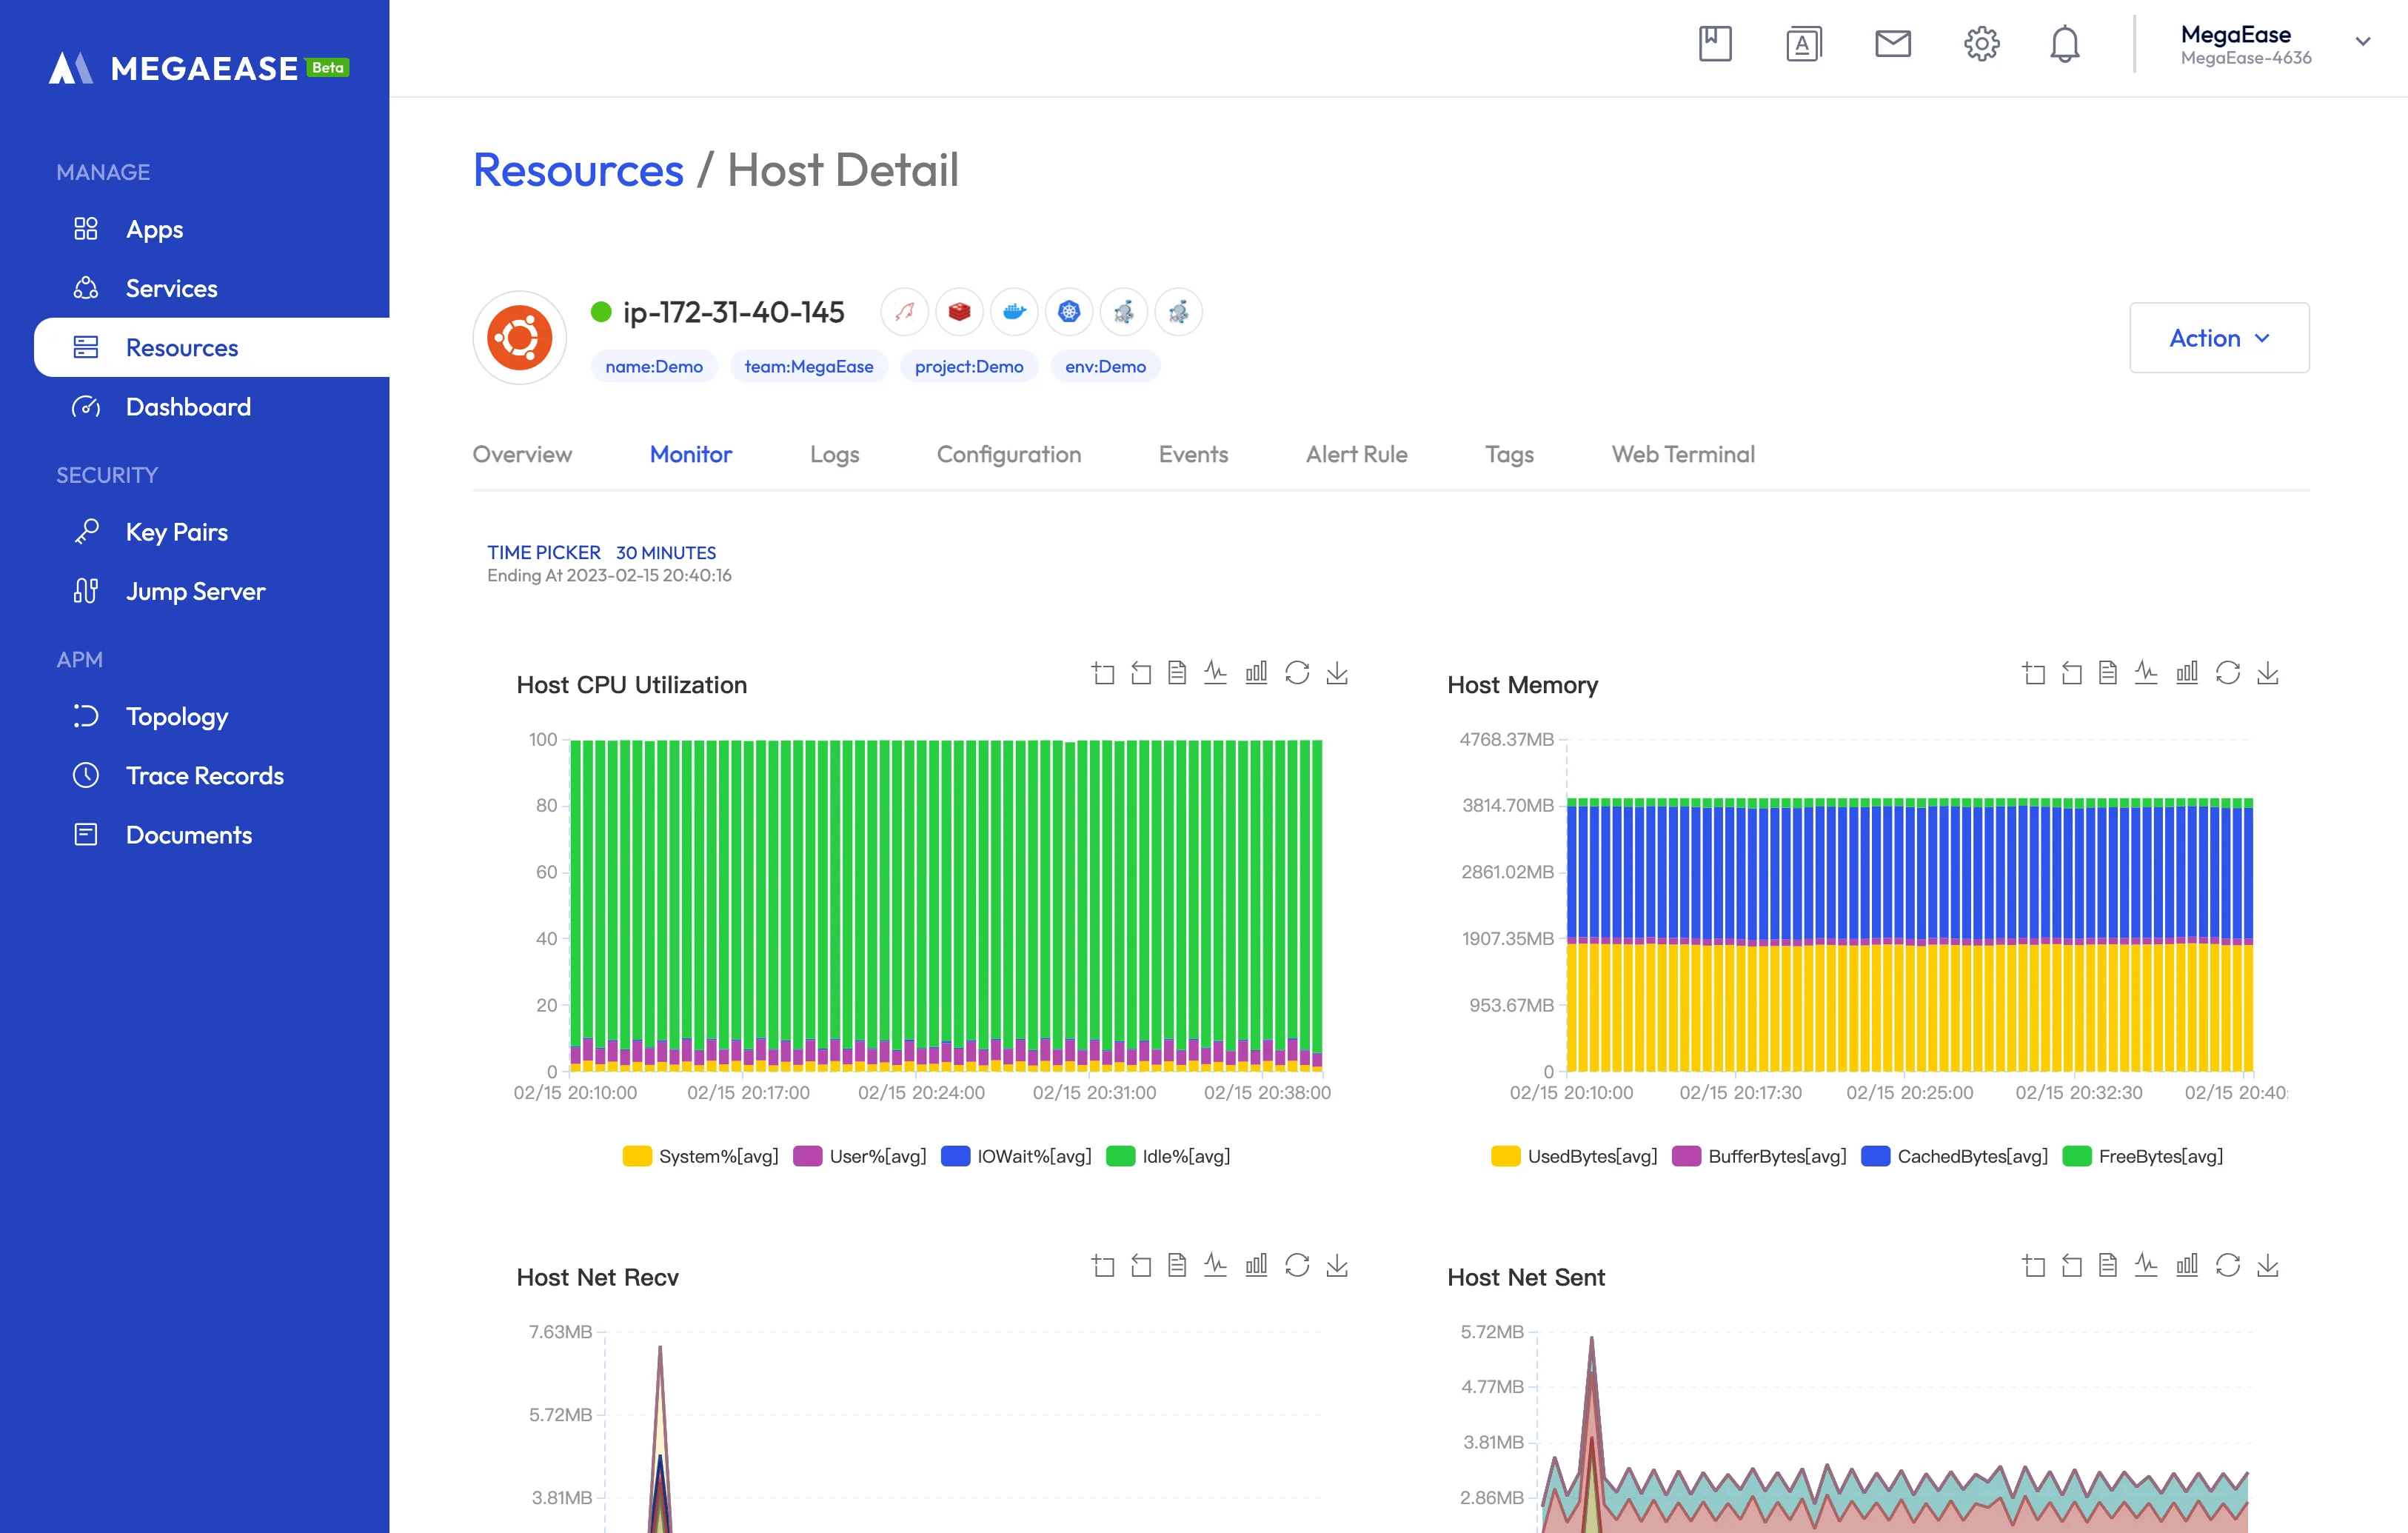Toggle FreeBytes[avg] series in Memory legend

pos(2143,1156)
